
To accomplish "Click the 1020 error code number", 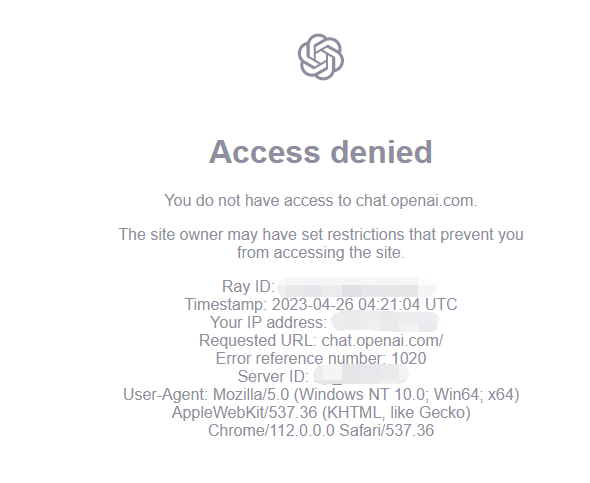I will [409, 358].
